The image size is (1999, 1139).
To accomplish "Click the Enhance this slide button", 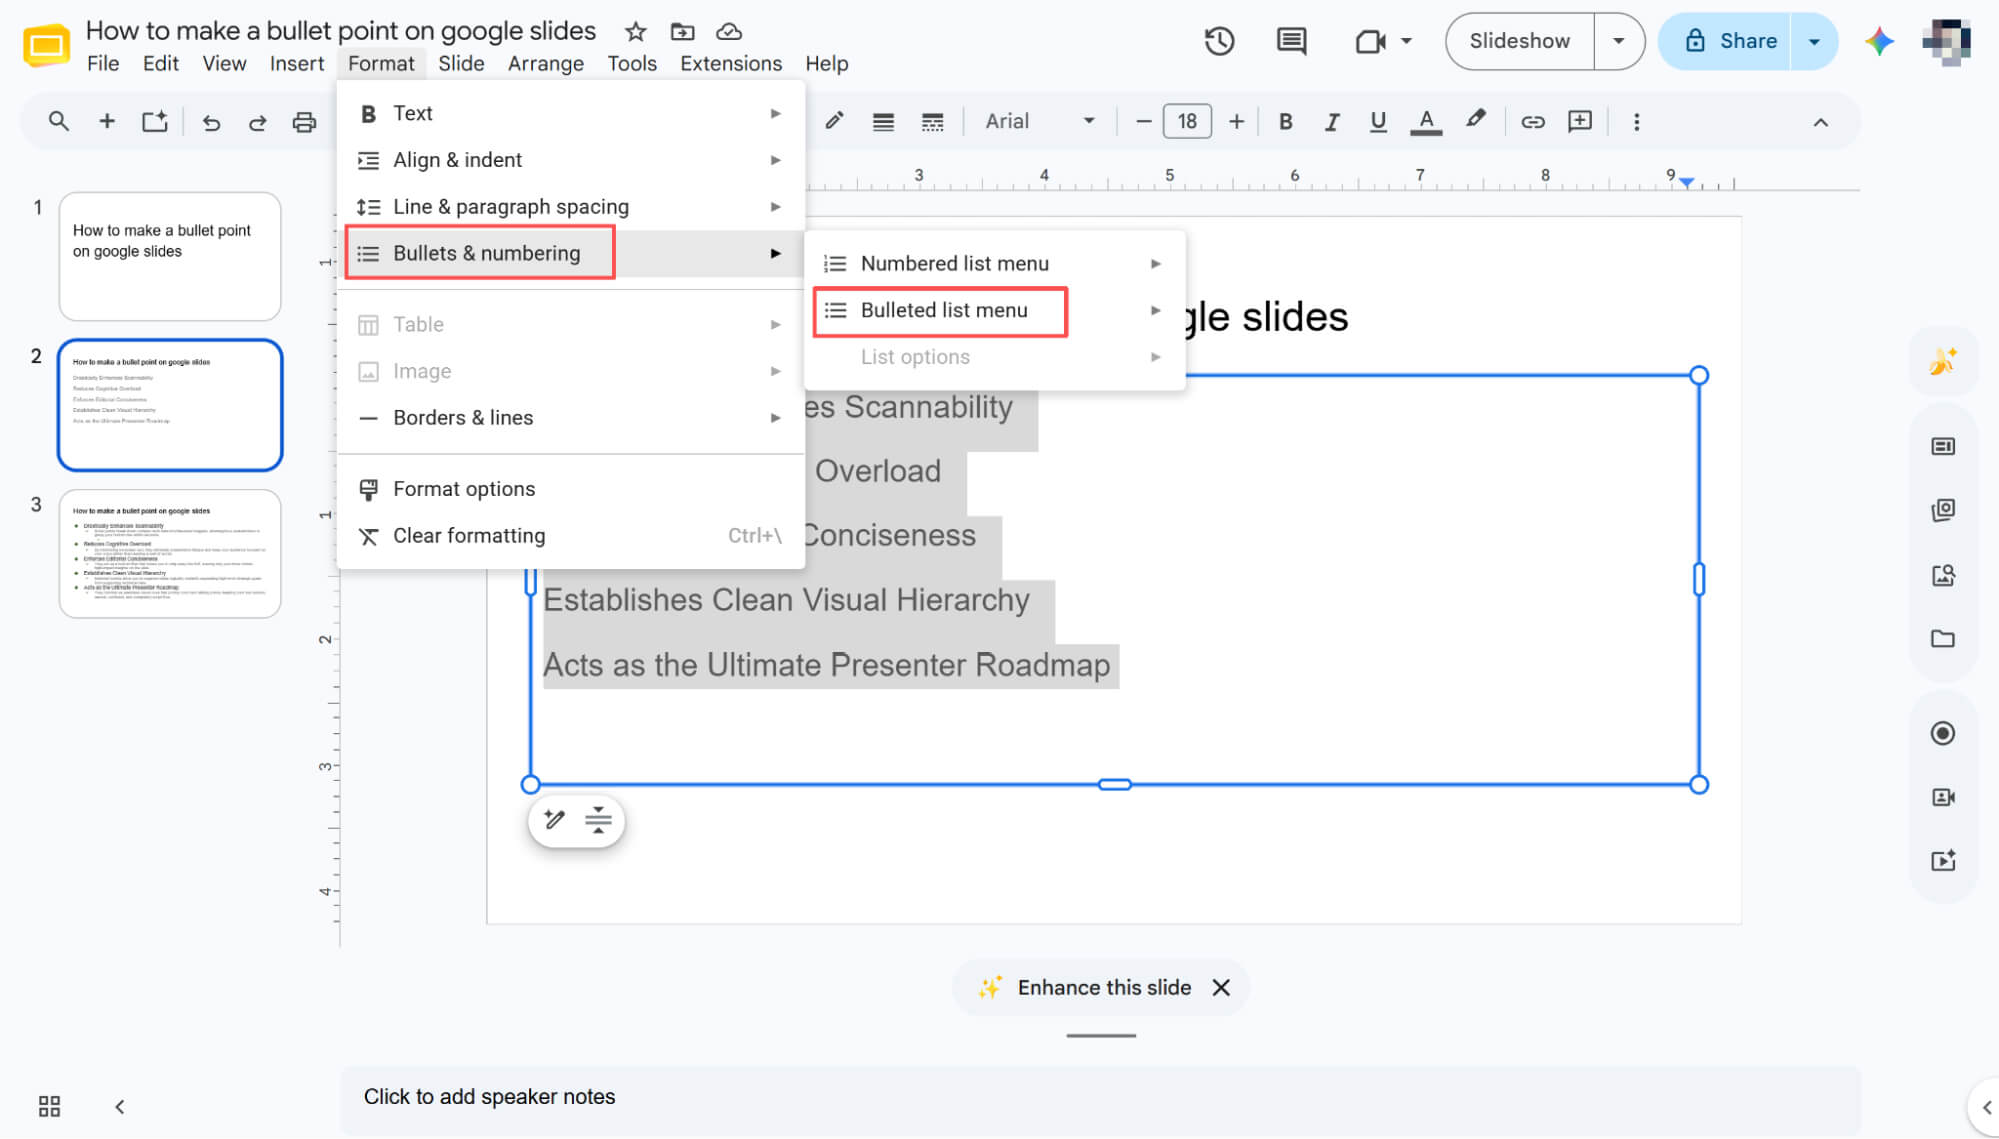I will click(1085, 988).
